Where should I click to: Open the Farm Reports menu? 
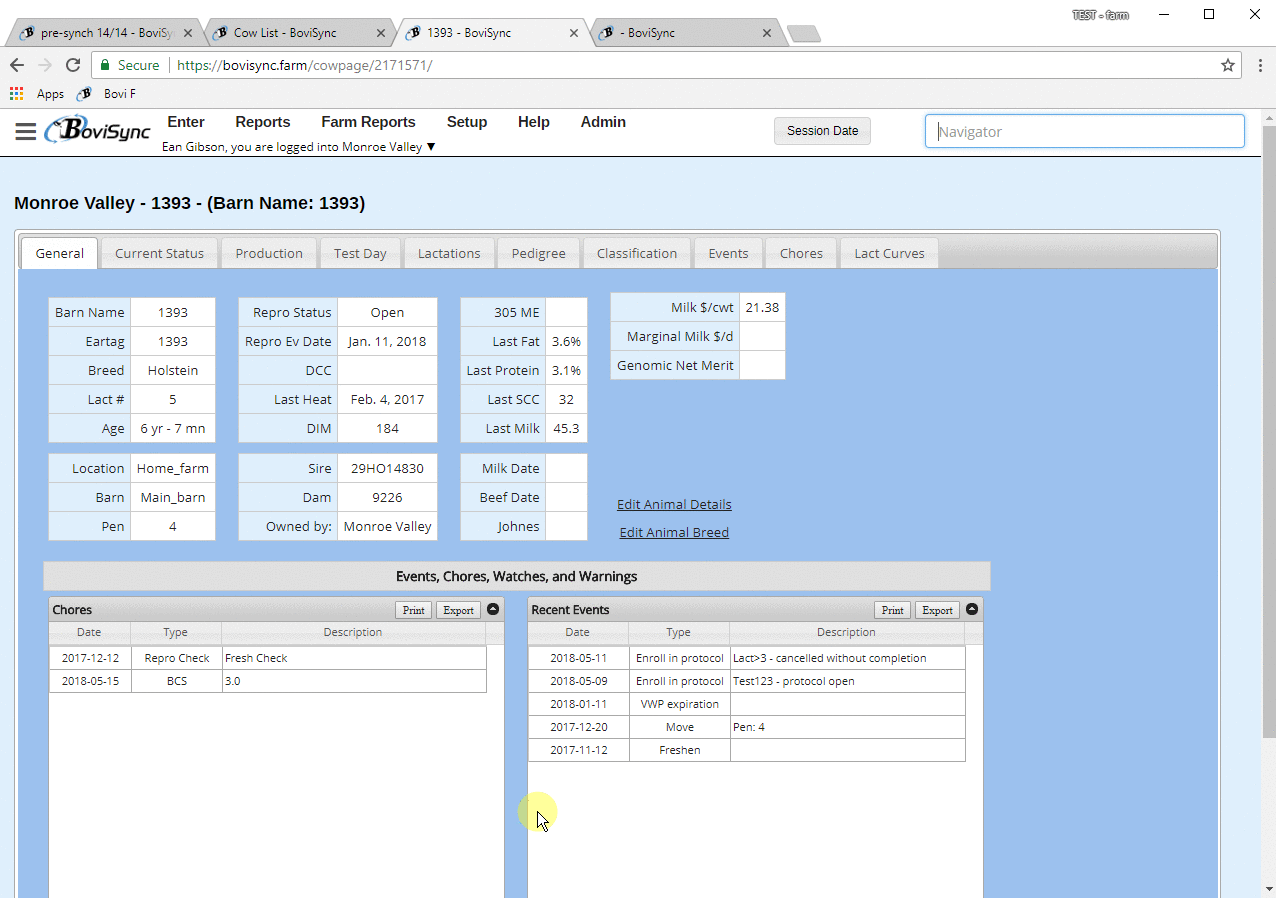368,122
